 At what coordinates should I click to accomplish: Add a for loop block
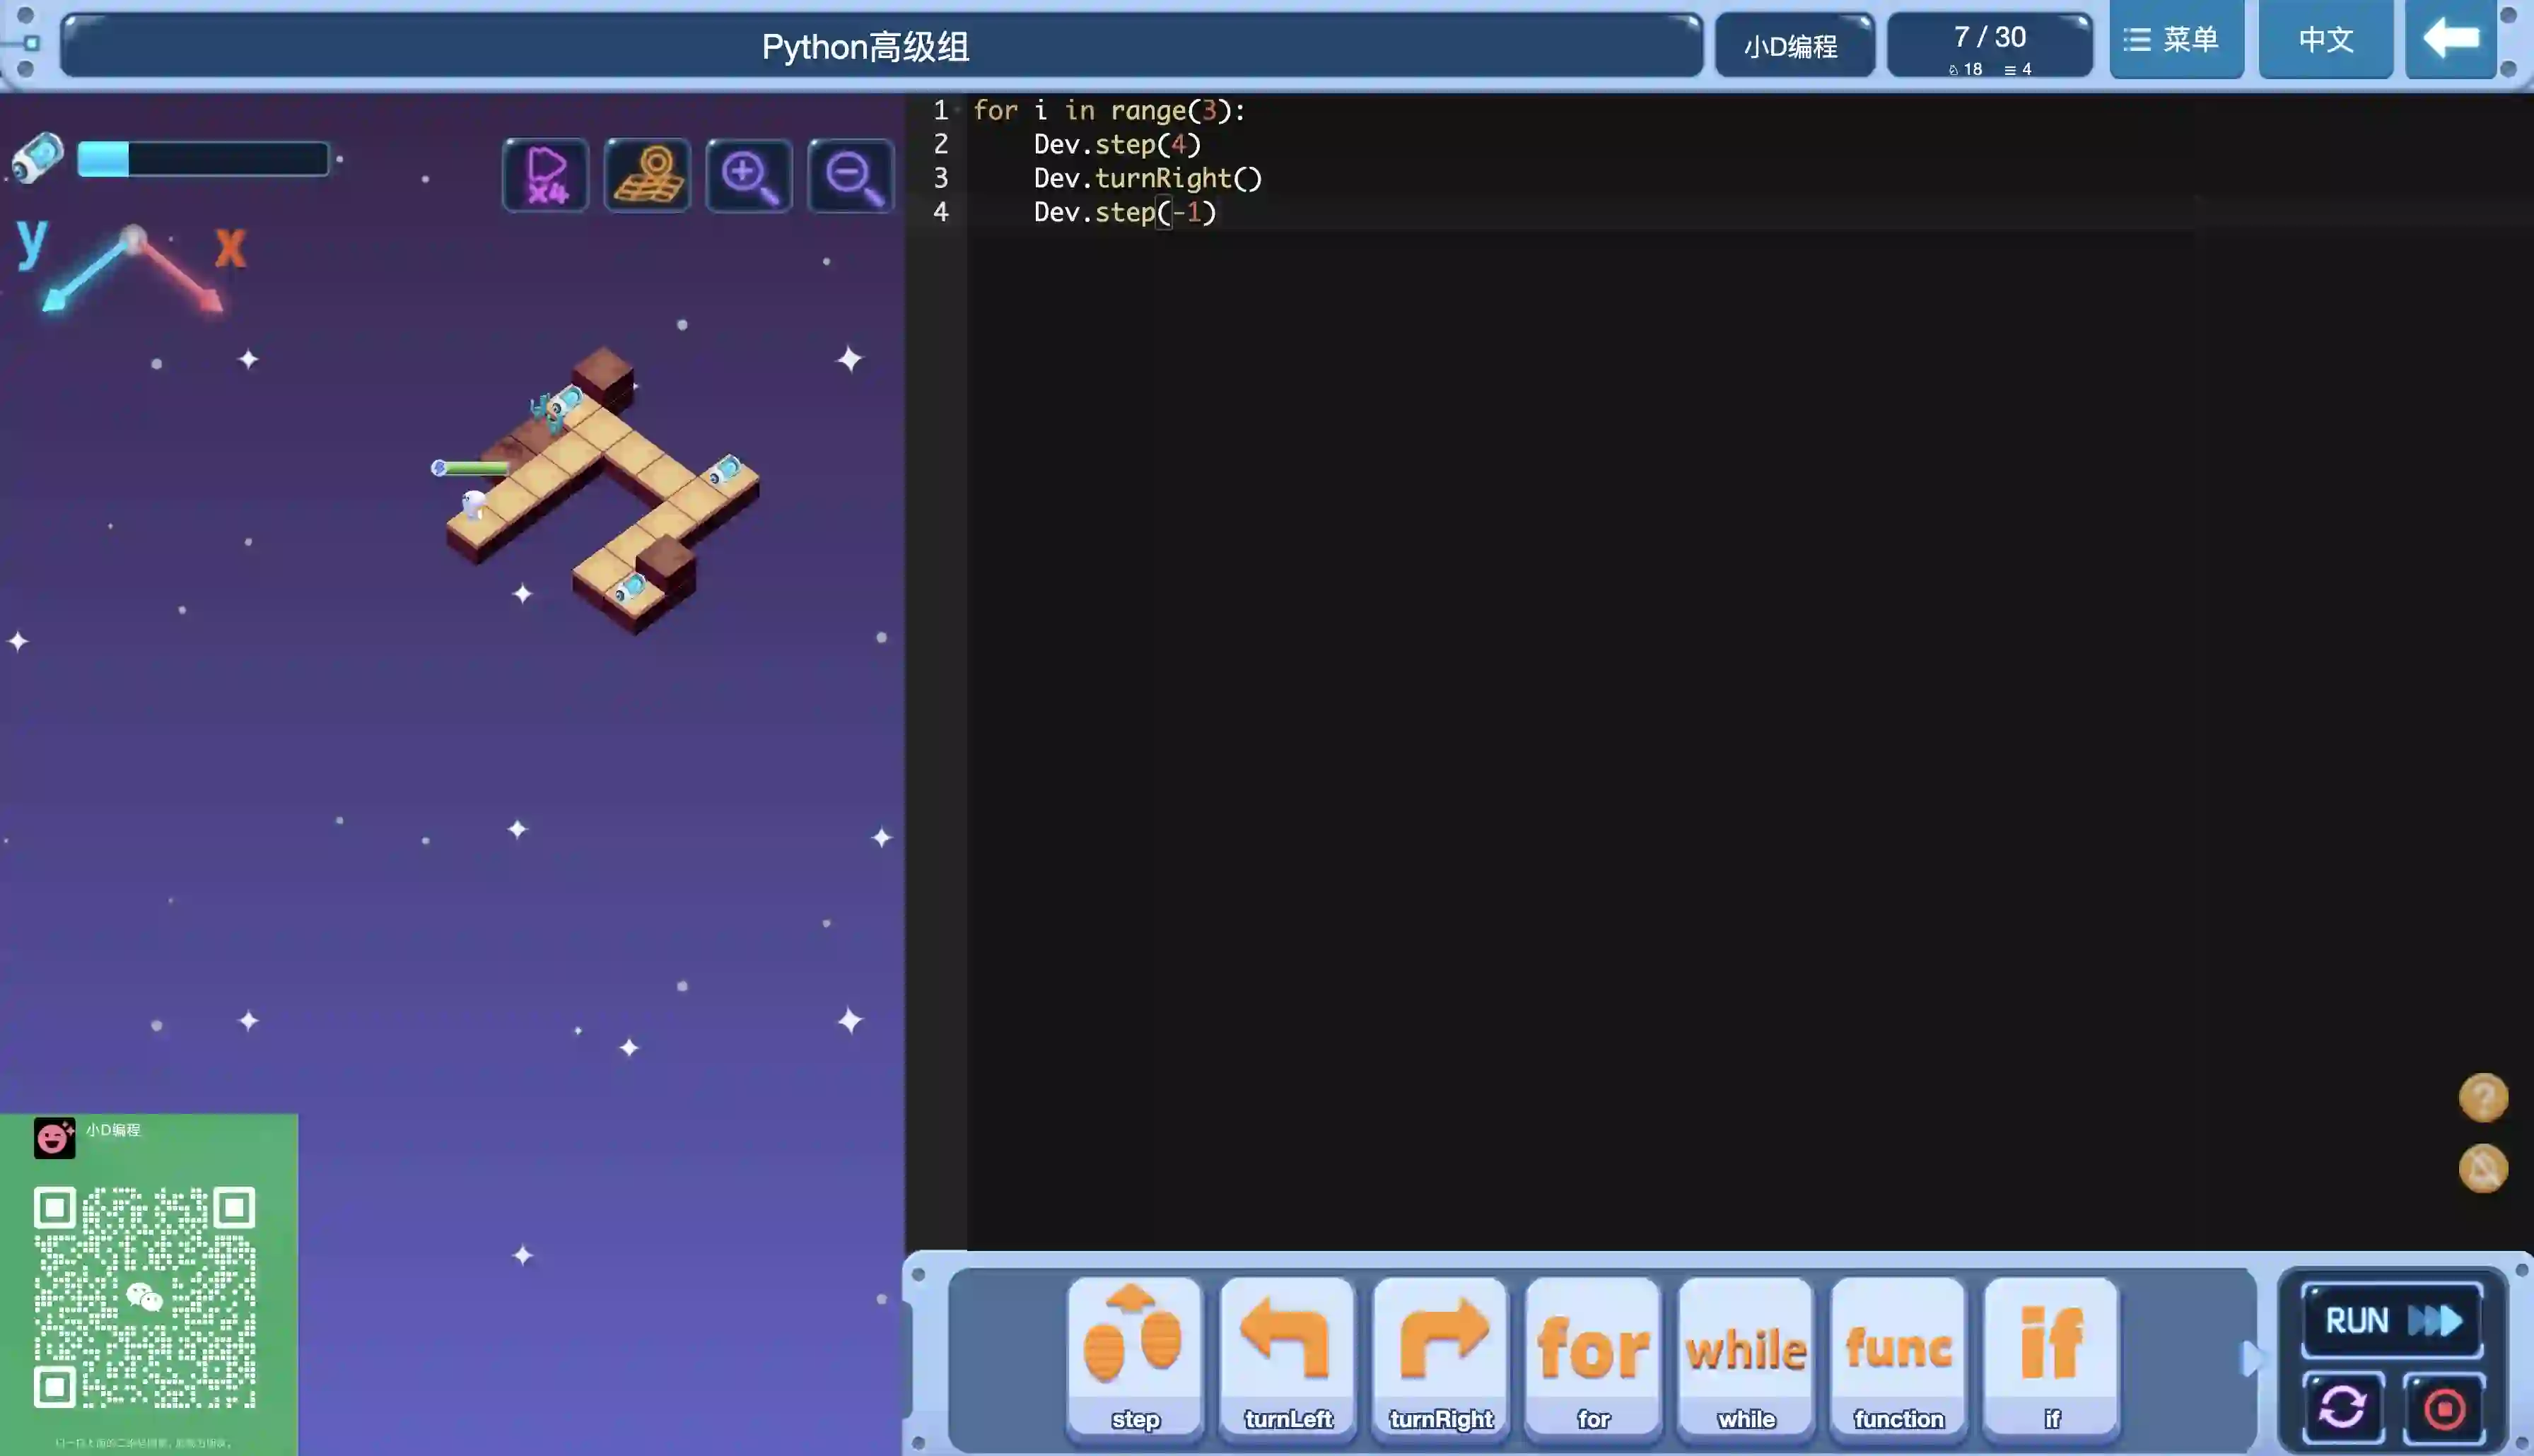(1593, 1355)
